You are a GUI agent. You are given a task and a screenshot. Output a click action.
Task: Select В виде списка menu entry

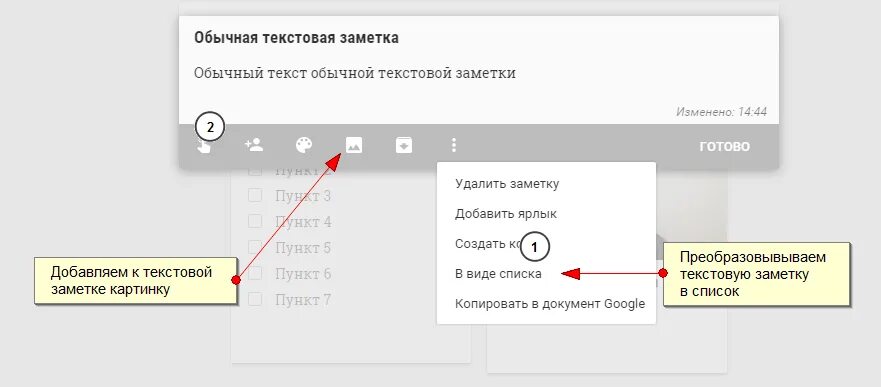pyautogui.click(x=498, y=274)
